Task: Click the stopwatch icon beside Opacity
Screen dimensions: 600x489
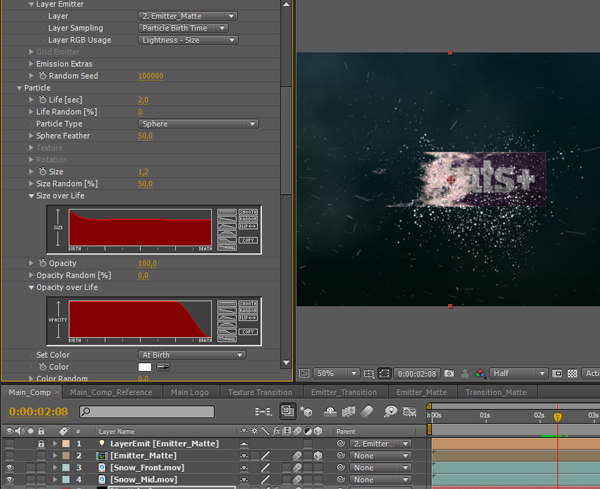Action: (x=43, y=263)
